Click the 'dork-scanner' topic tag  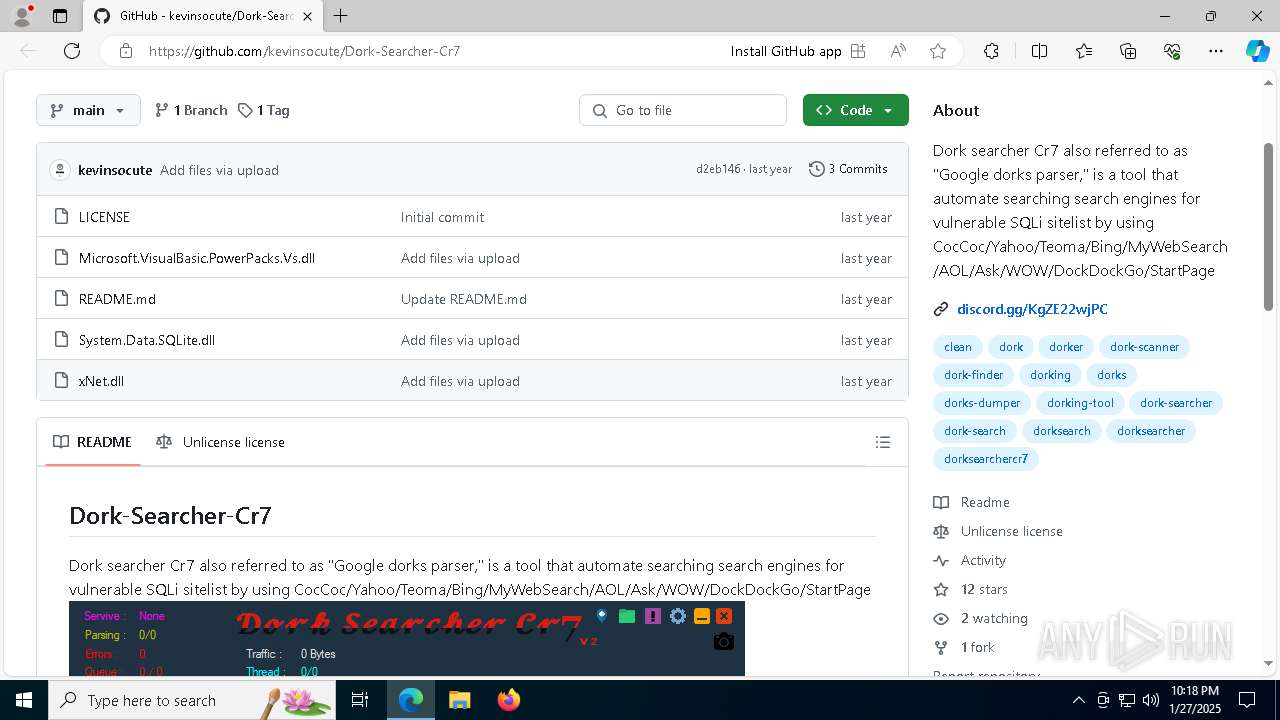[x=1144, y=347]
